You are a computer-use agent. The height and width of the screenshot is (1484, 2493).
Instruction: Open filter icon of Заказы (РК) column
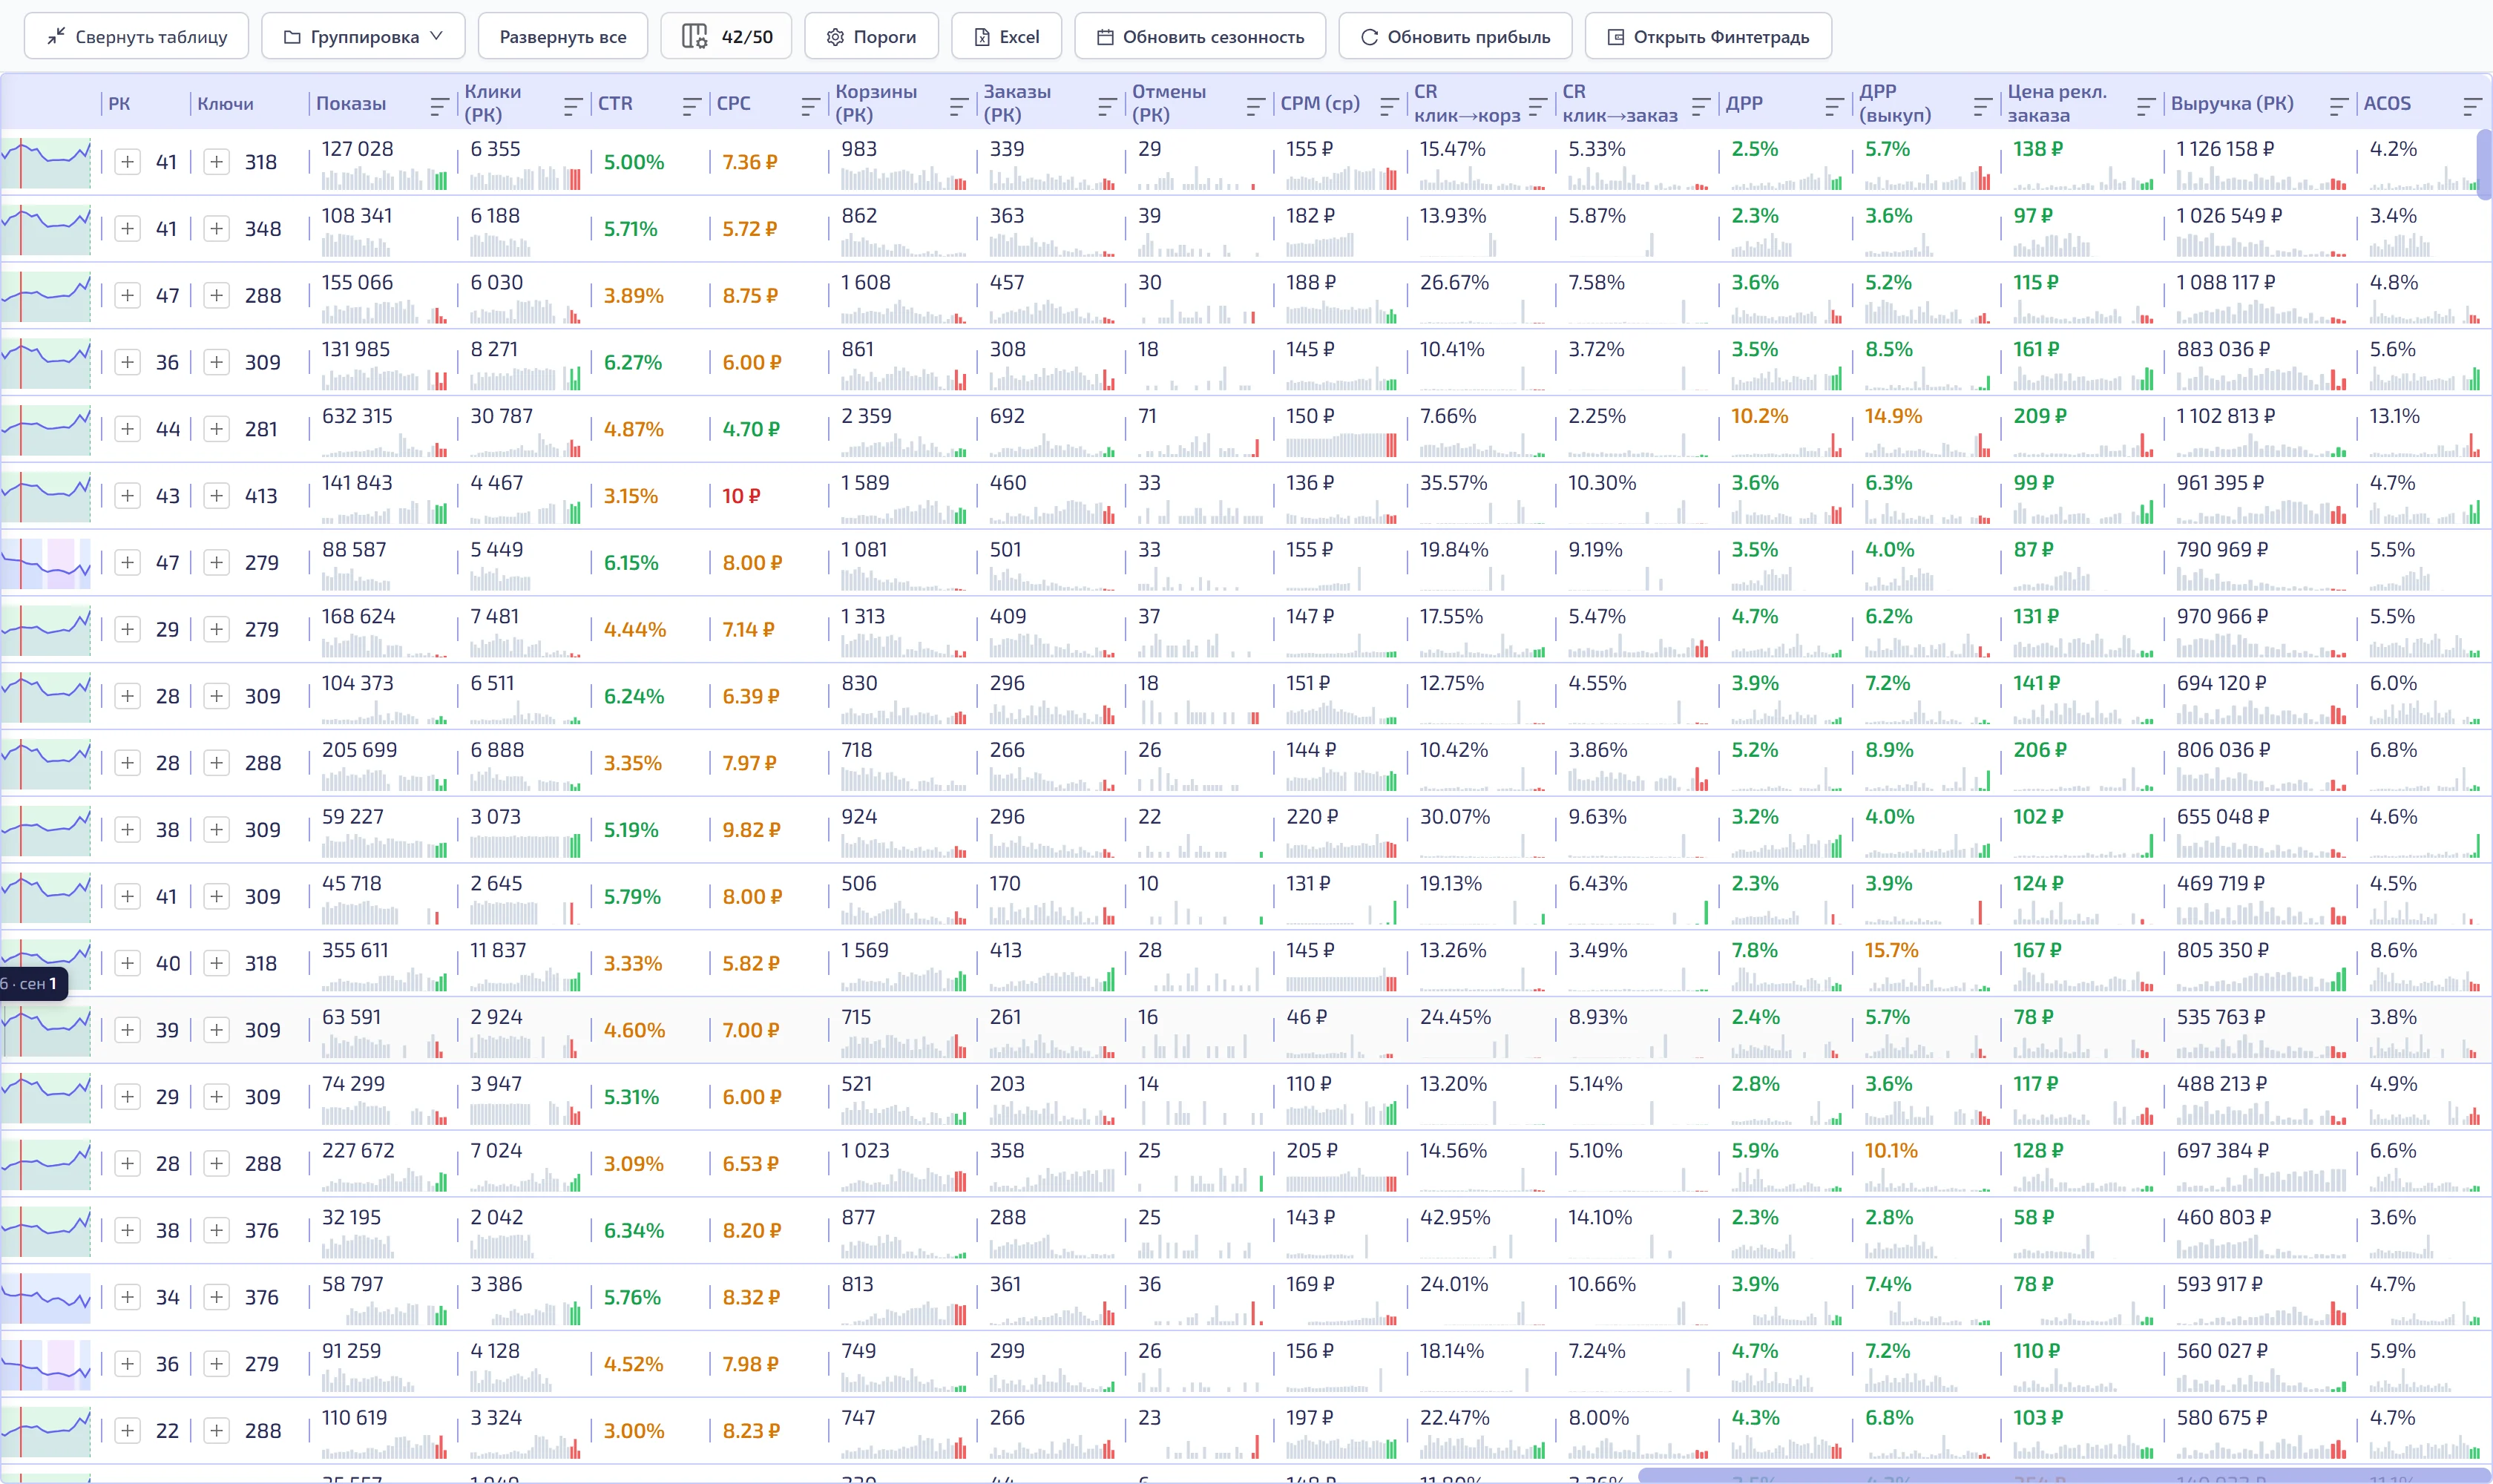coord(1107,105)
